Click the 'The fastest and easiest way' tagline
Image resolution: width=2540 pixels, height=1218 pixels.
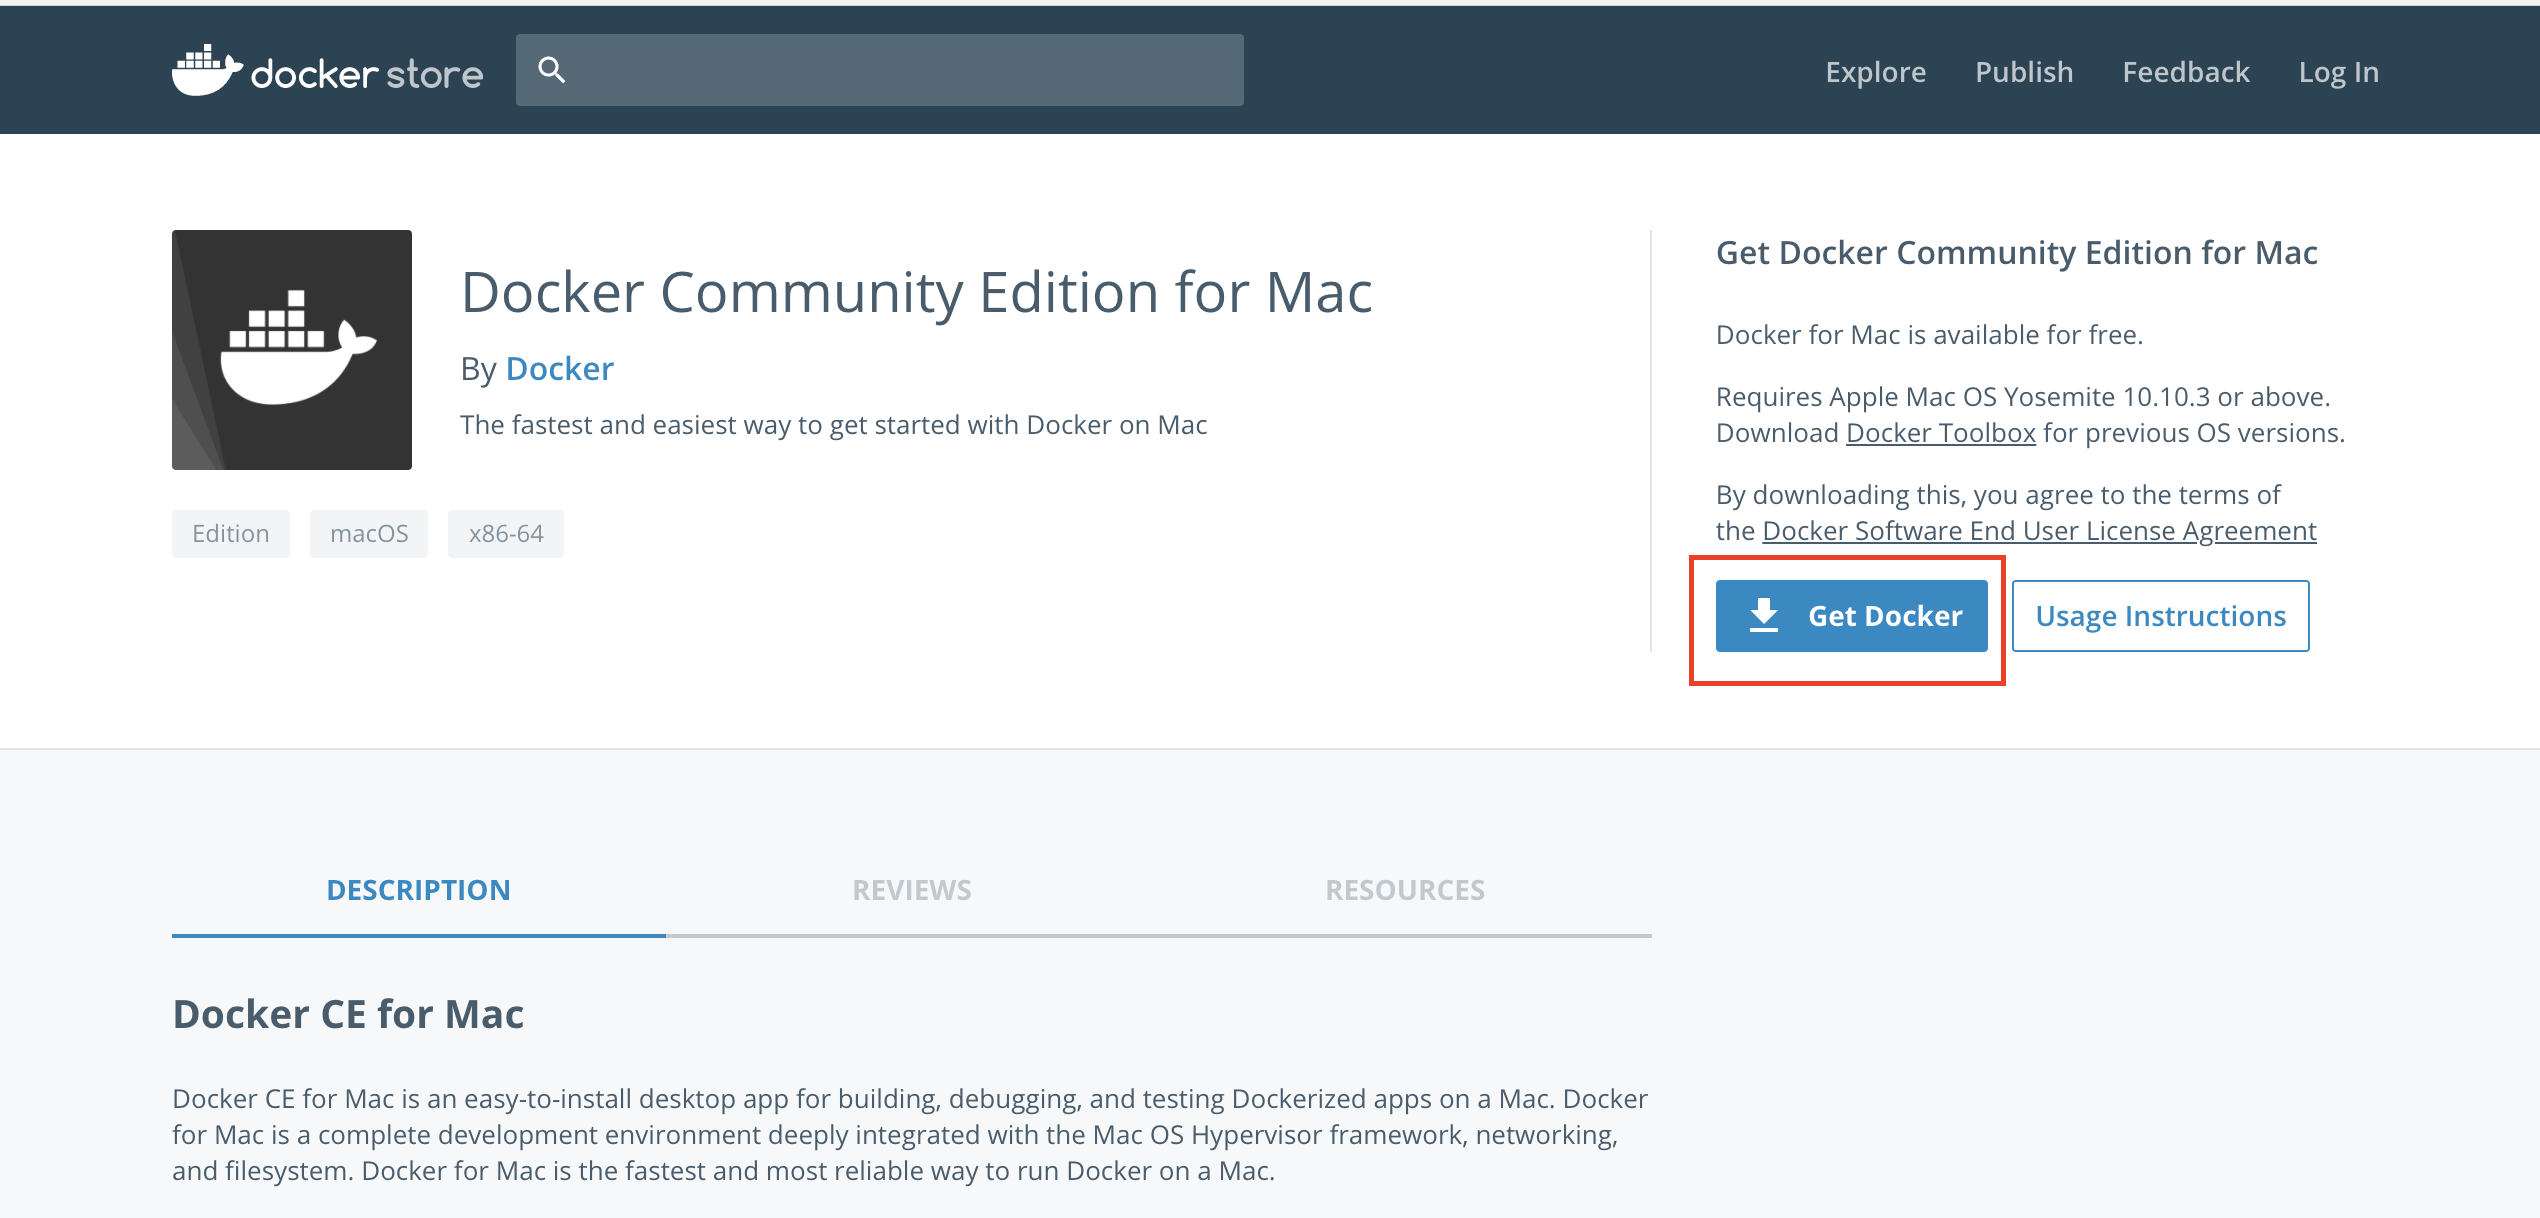point(833,425)
